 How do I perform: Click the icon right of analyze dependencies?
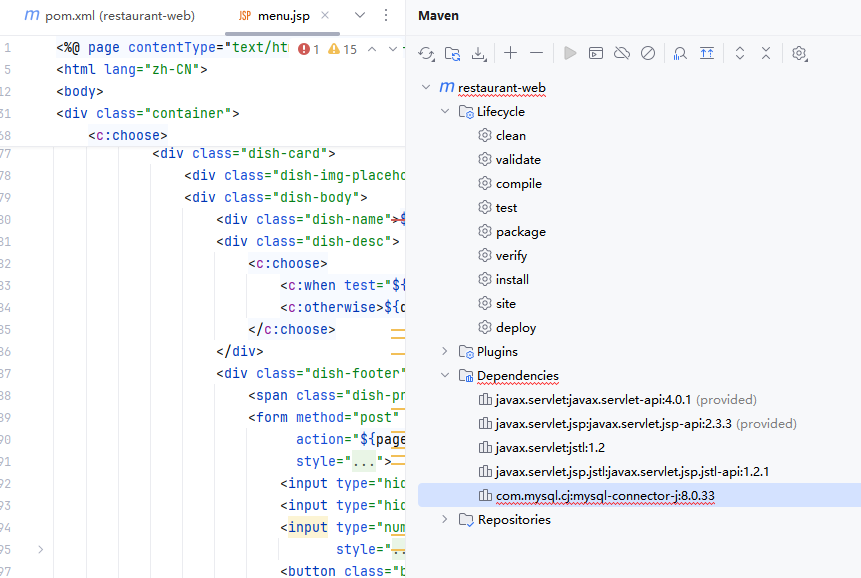point(707,53)
